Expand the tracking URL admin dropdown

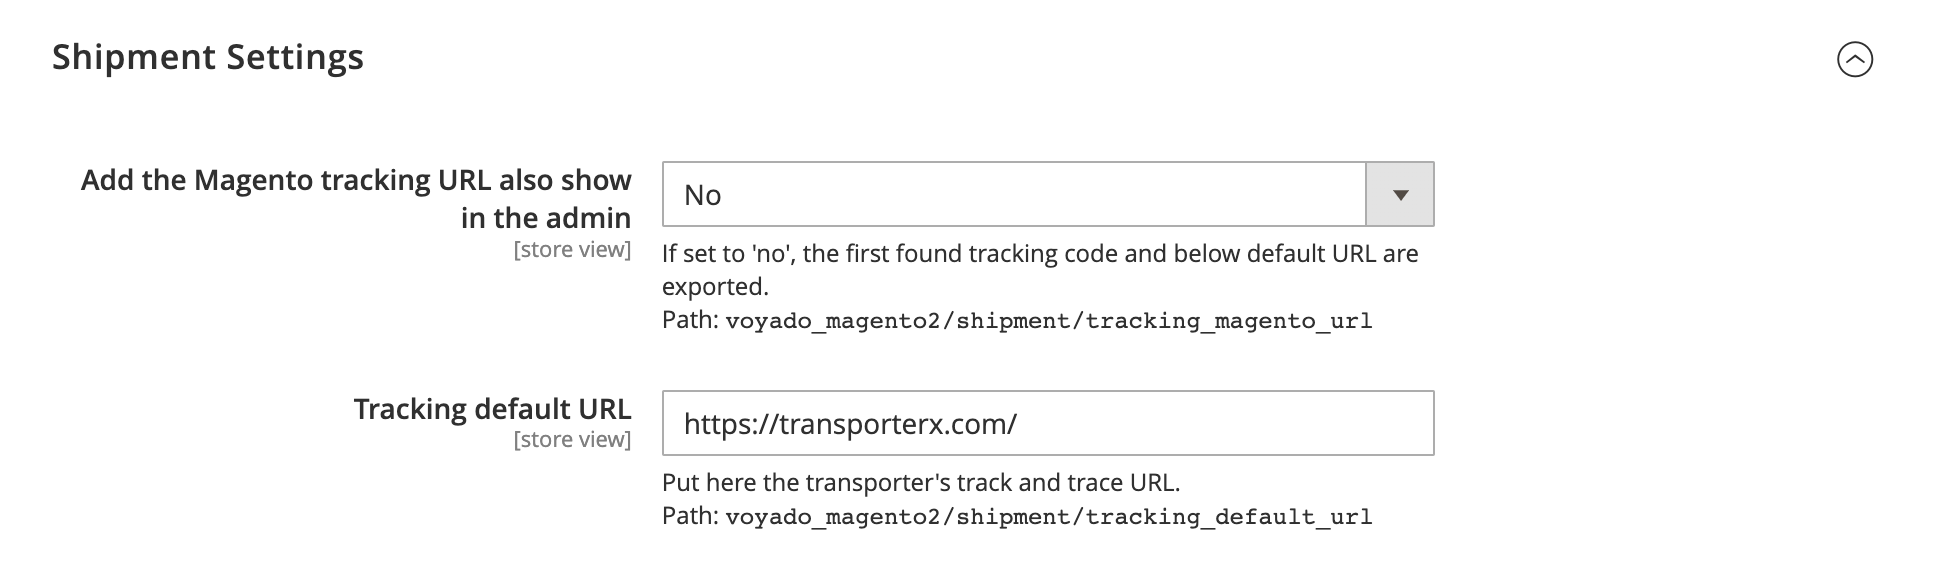pos(1400,193)
